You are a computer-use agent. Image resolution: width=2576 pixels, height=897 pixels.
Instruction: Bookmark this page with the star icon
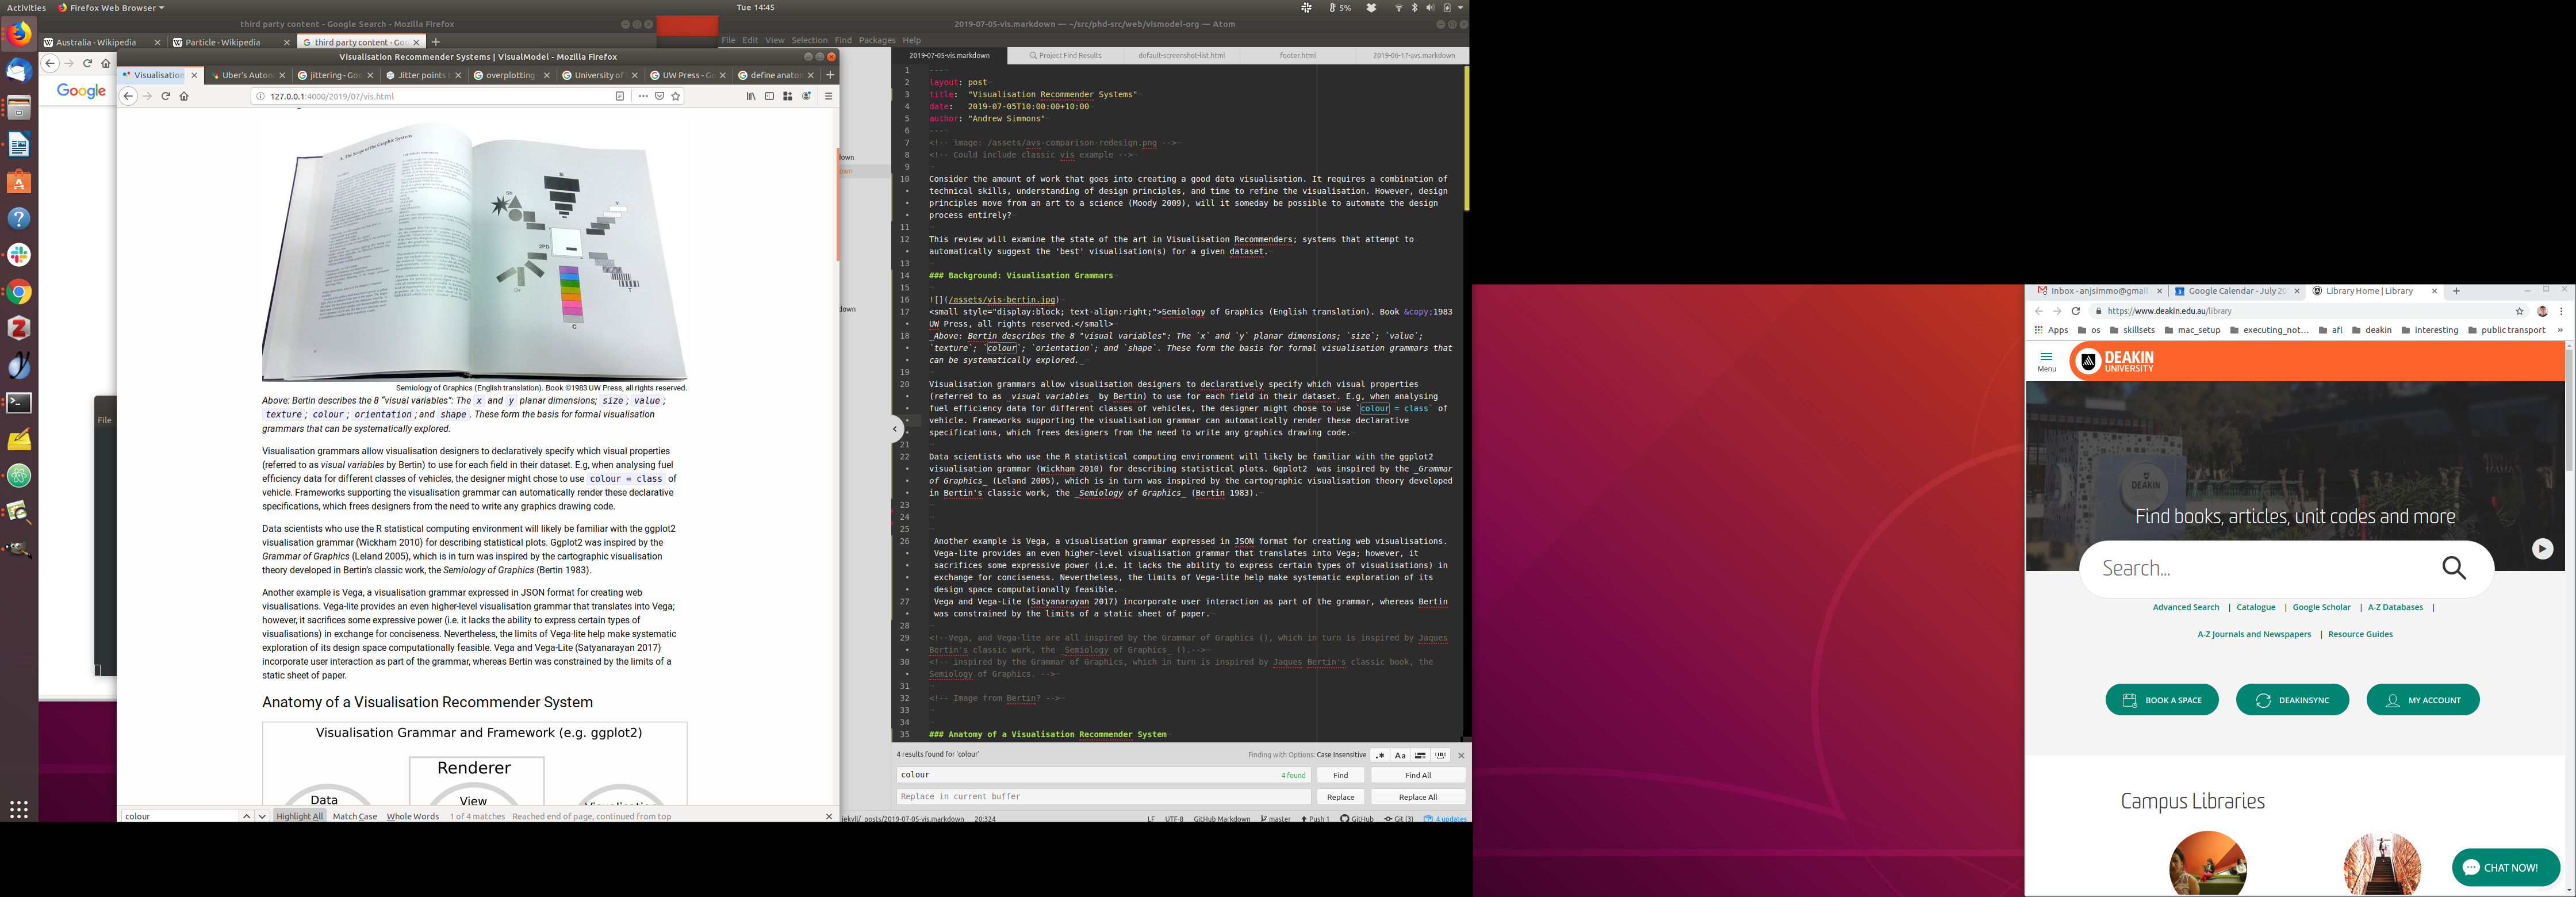click(x=676, y=96)
